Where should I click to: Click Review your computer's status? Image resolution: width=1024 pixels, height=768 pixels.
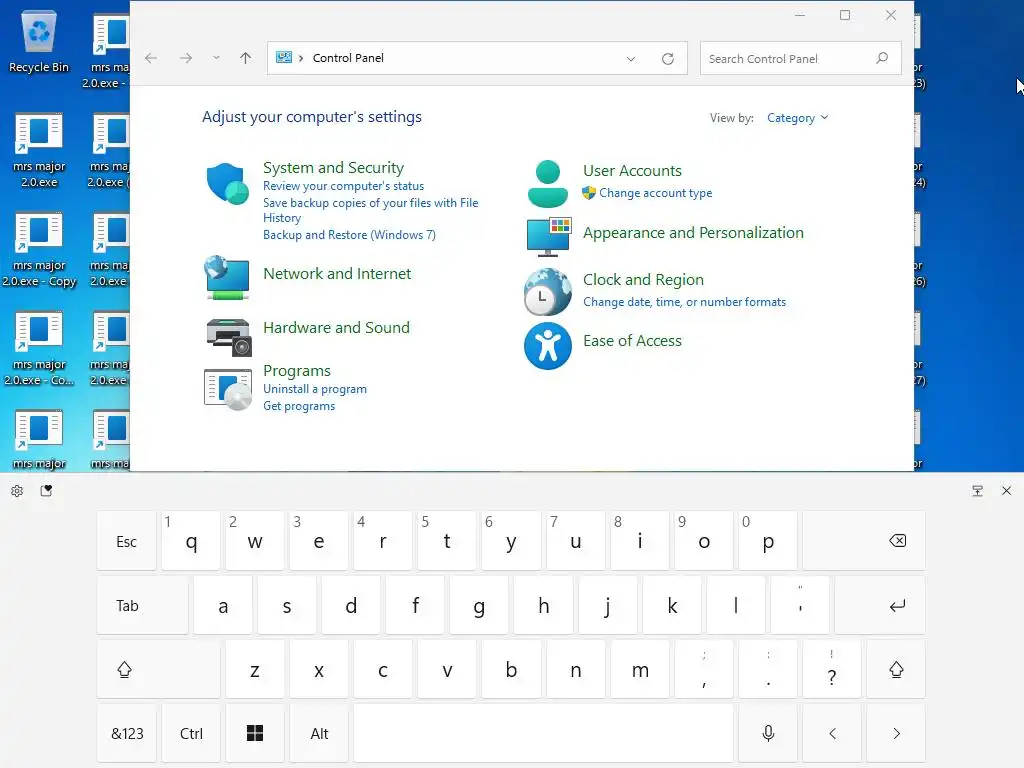[344, 186]
